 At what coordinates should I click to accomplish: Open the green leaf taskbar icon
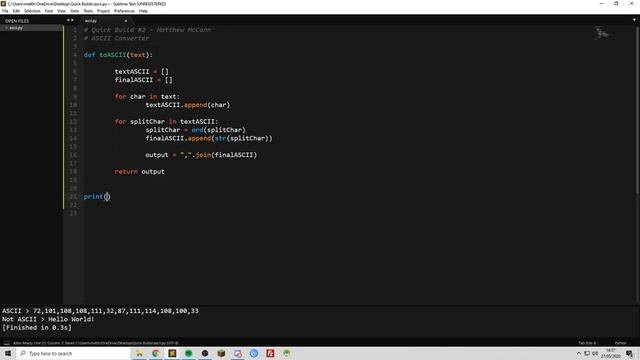287,353
